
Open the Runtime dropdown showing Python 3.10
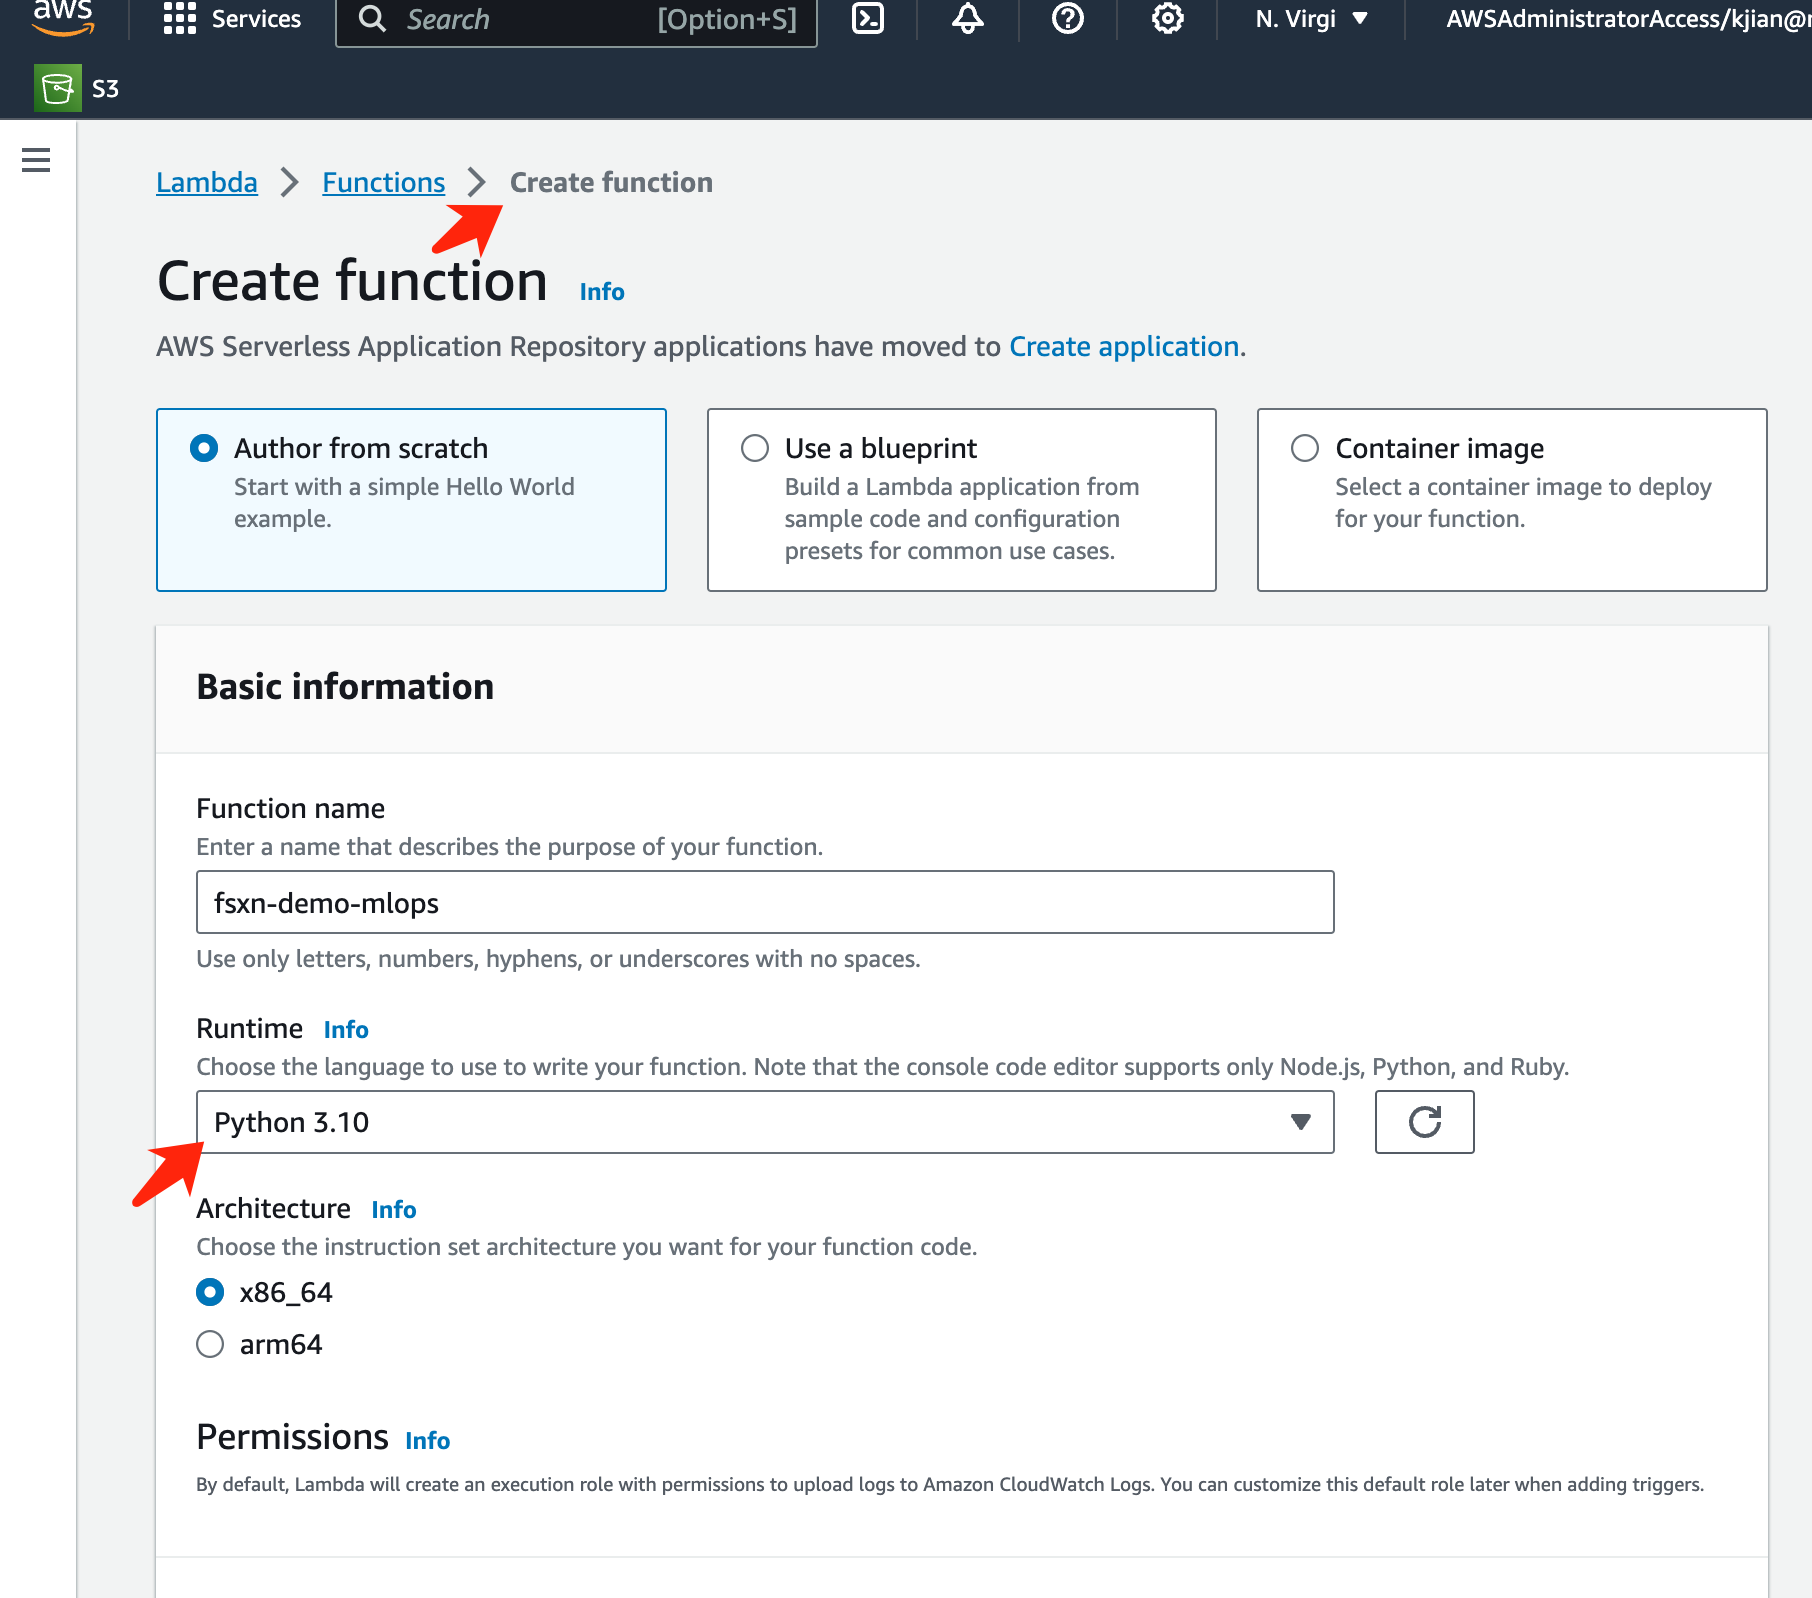764,1122
